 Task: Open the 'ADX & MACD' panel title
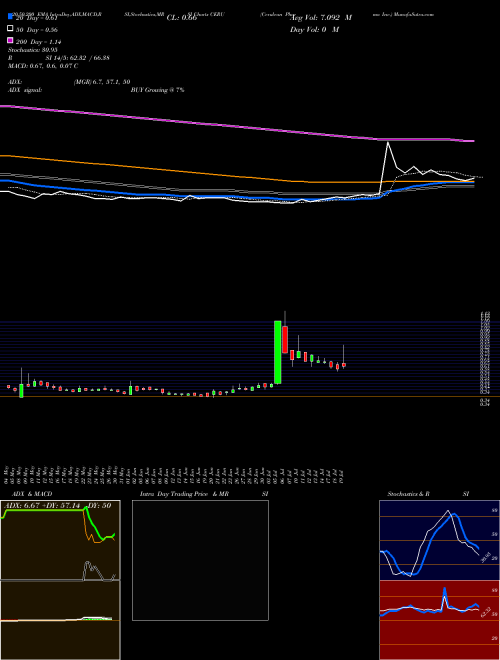[x=32, y=494]
